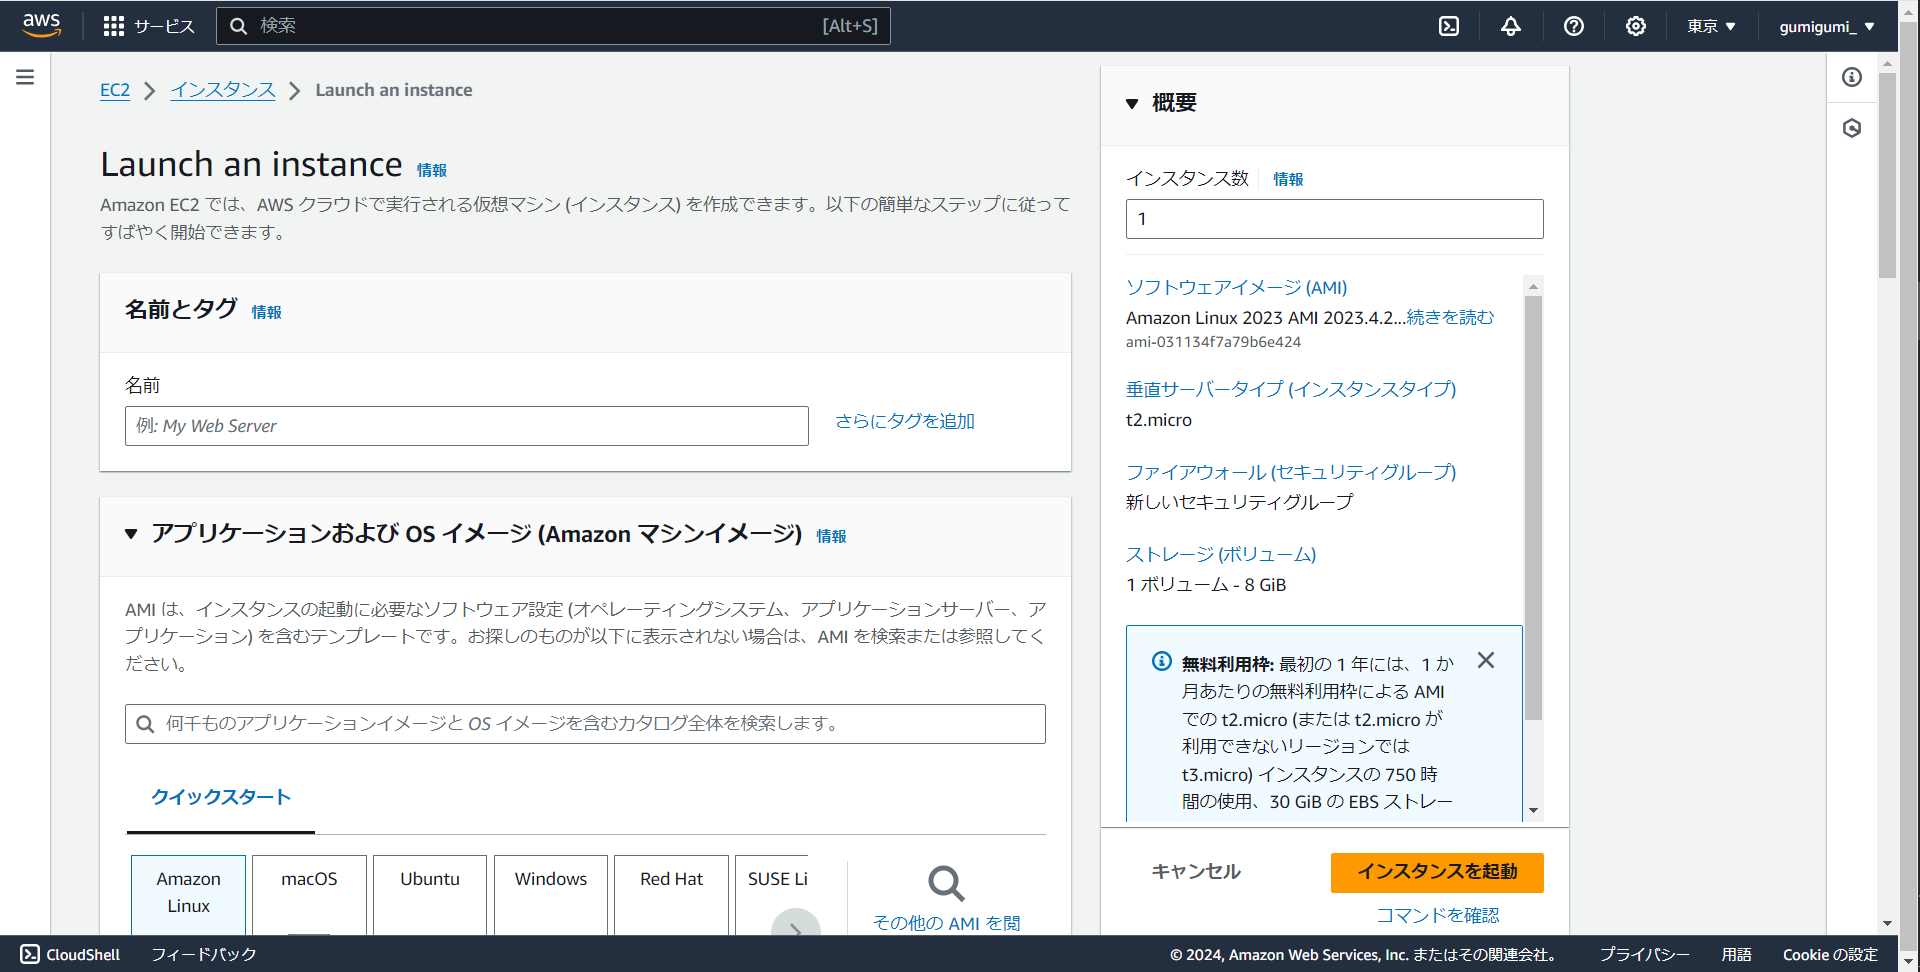Click the instance name input field
The image size is (1920, 972).
(x=466, y=425)
